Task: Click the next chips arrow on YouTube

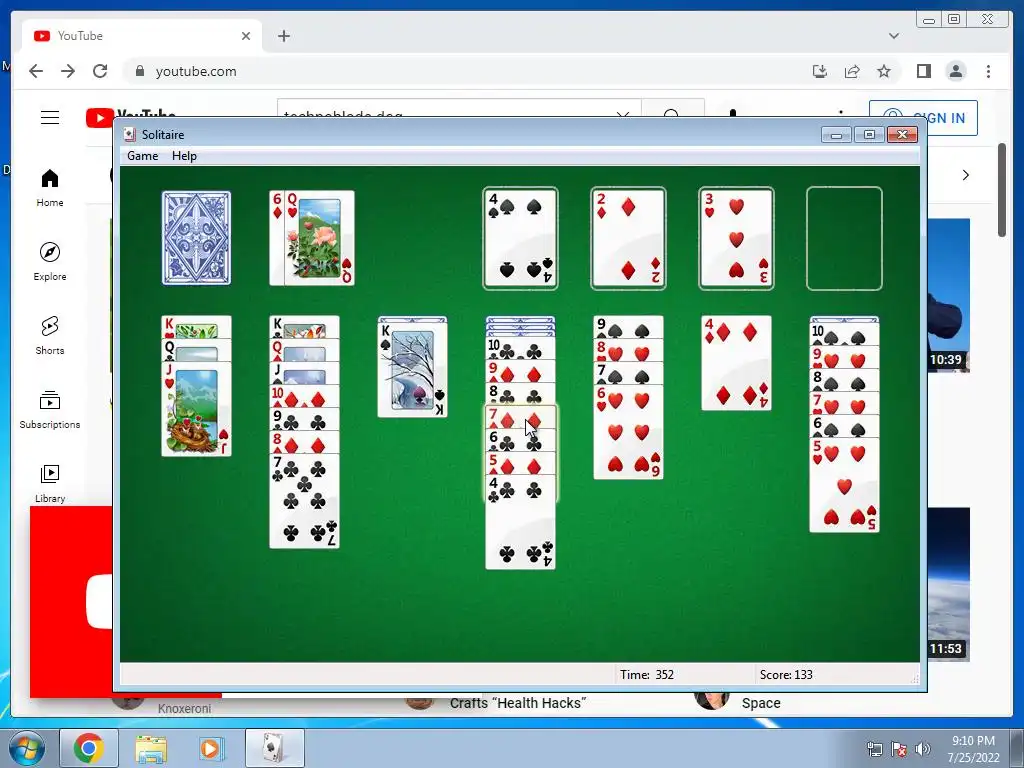Action: pos(966,175)
